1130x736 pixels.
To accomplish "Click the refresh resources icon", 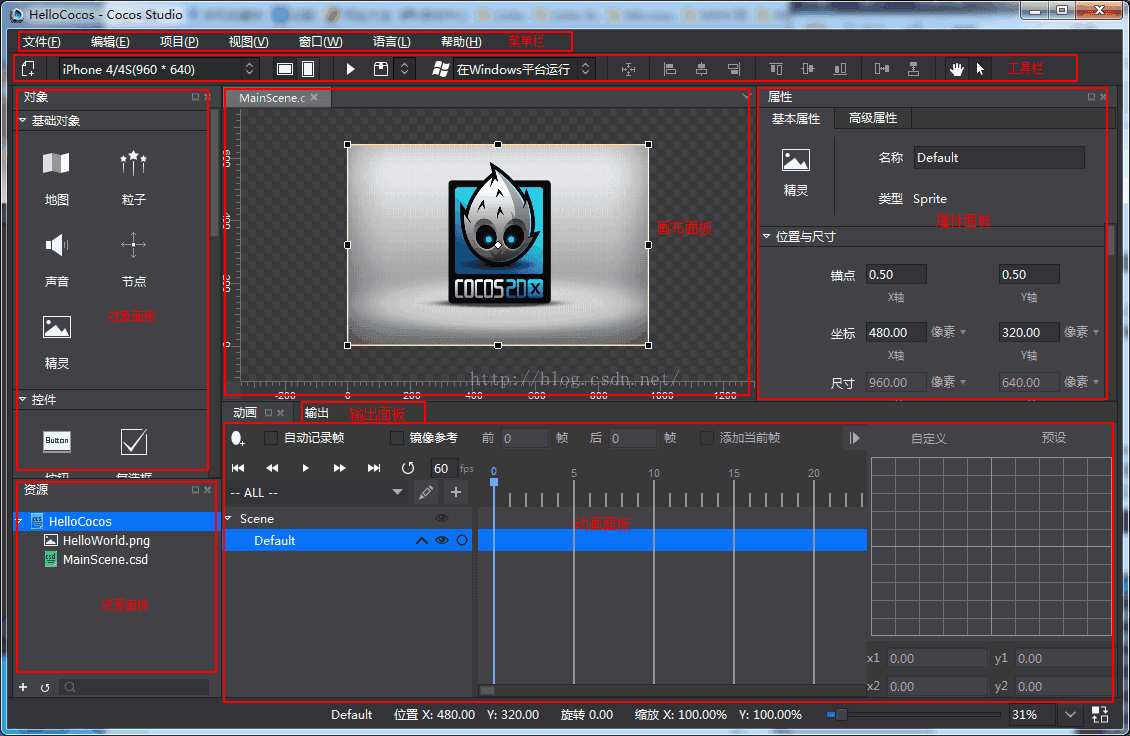I will pos(45,688).
